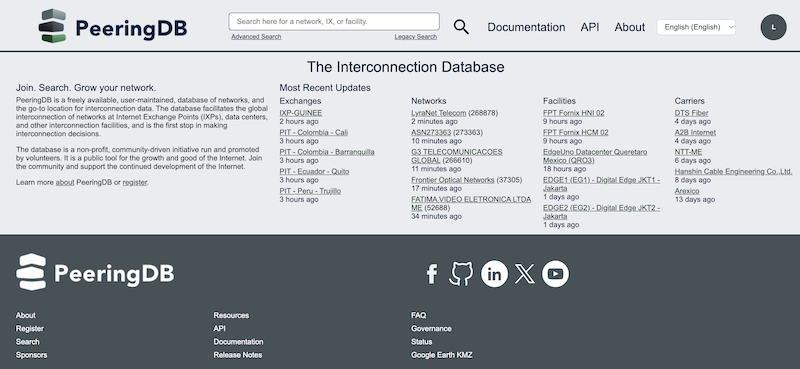Screen dimensions: 800x369
Task: Open Documentation in top navigation
Action: click(526, 27)
